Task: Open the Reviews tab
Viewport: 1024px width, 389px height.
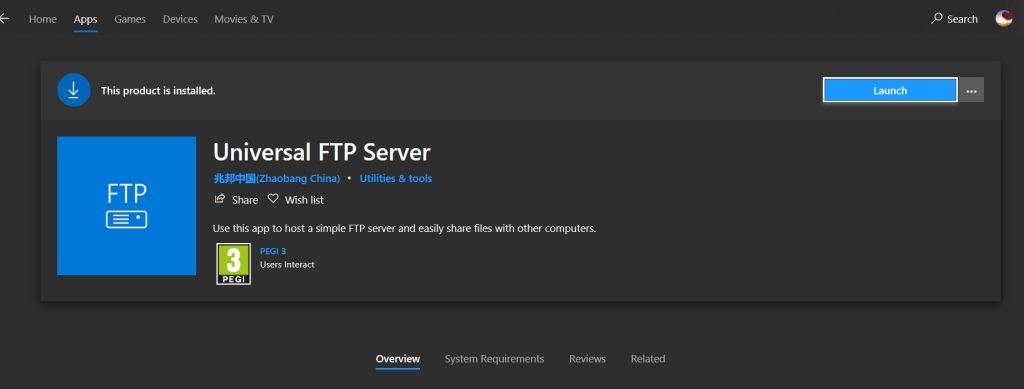Action: pos(587,359)
